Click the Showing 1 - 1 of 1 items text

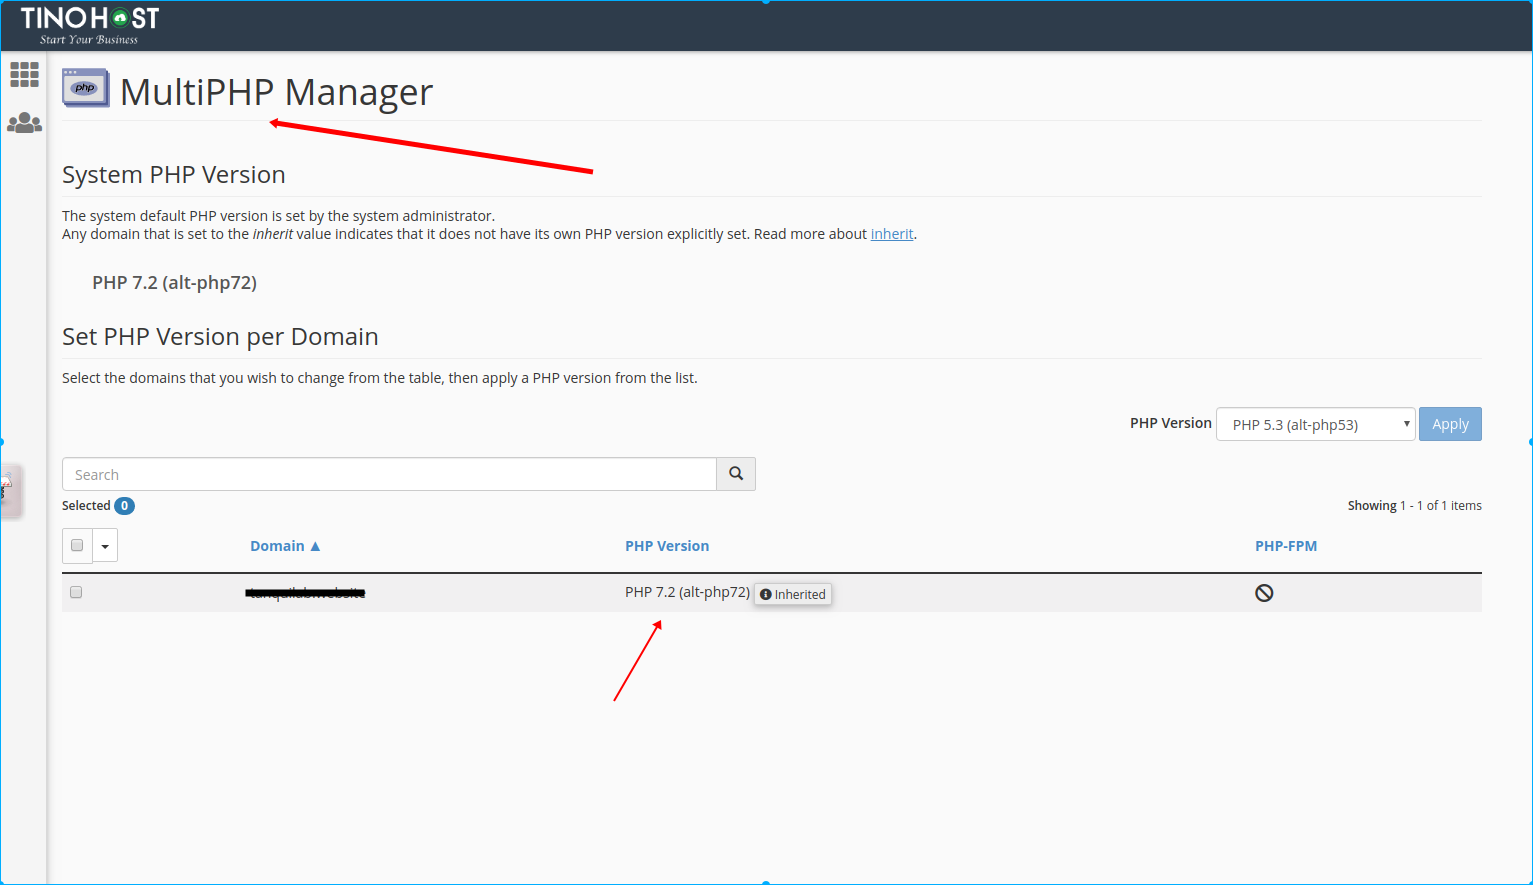coord(1414,506)
